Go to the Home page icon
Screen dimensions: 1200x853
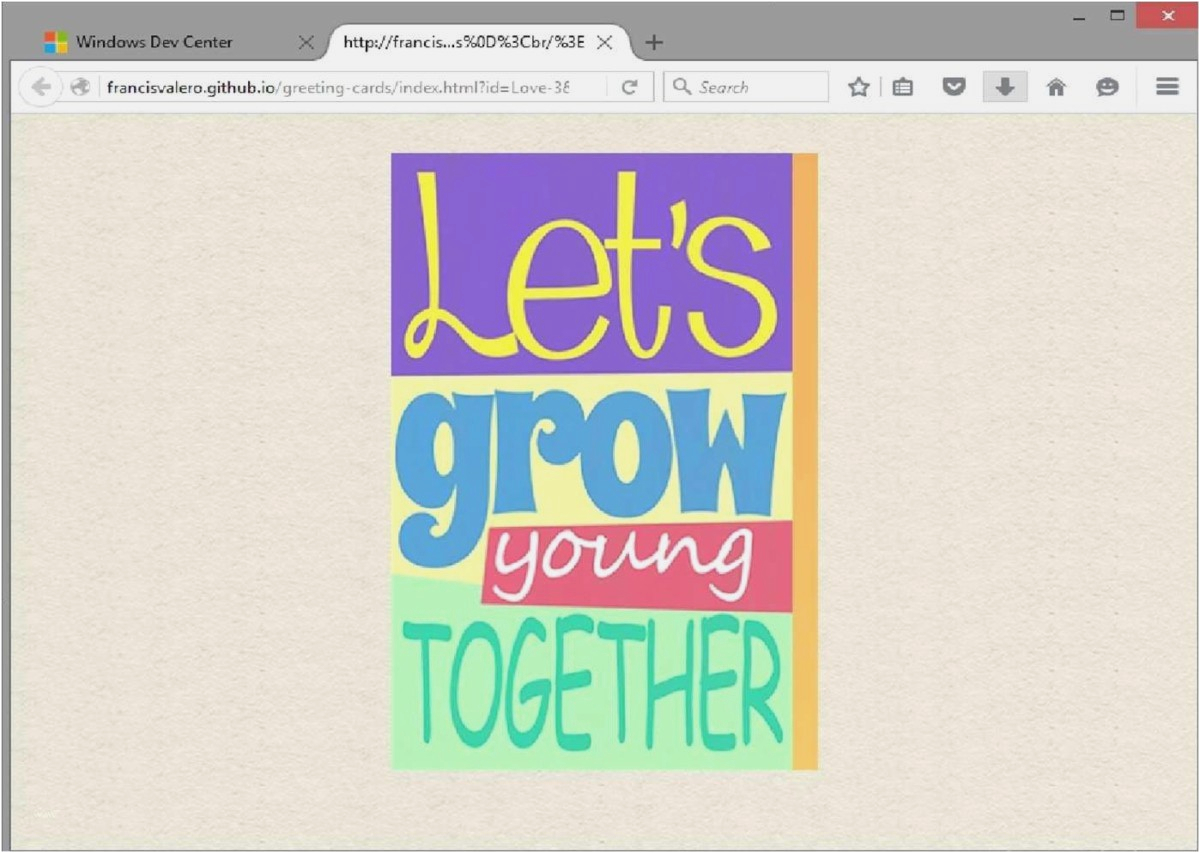coord(1056,87)
